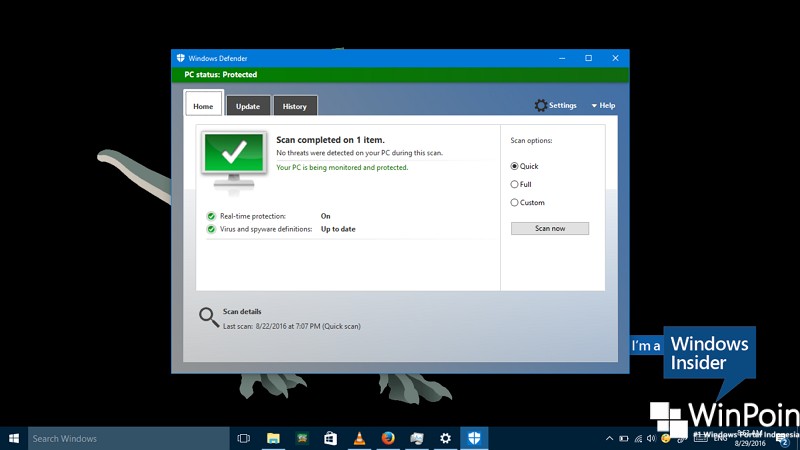Open the Windows Store taskbar icon
The width and height of the screenshot is (800, 450).
tap(330, 438)
